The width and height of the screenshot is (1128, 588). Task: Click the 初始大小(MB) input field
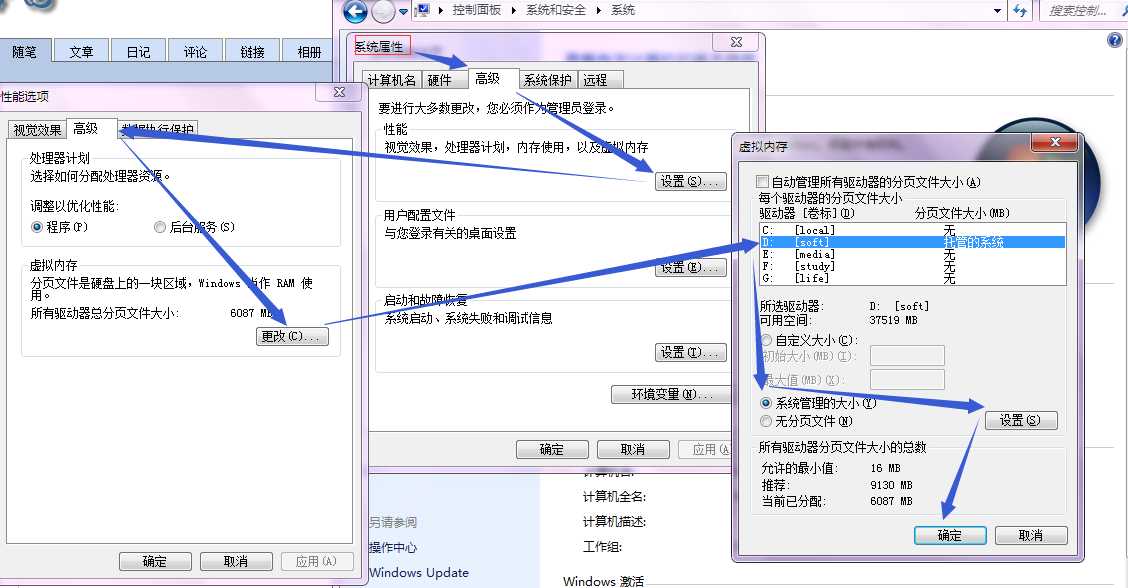point(907,356)
